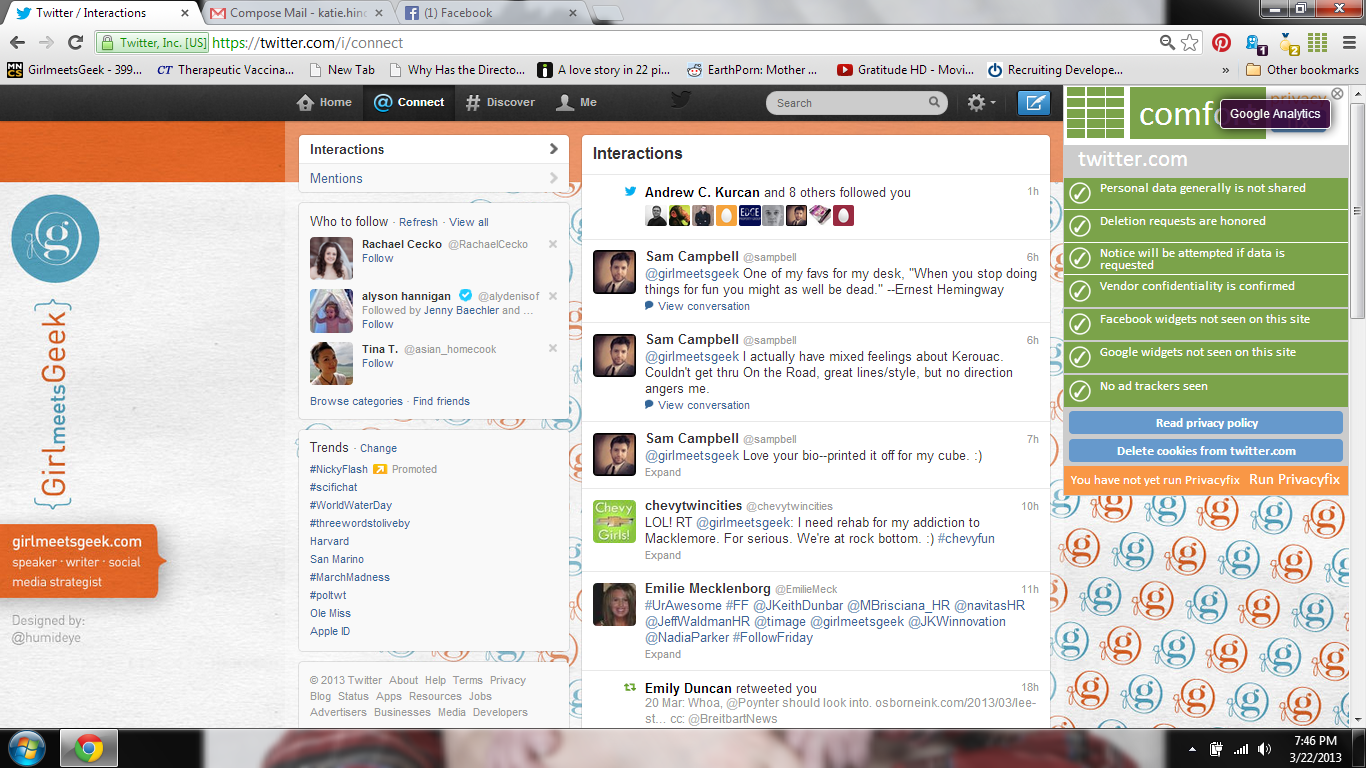Viewport: 1366px width, 768px height.
Task: Switch to the Compose Mail Gmail tab
Action: pos(298,13)
